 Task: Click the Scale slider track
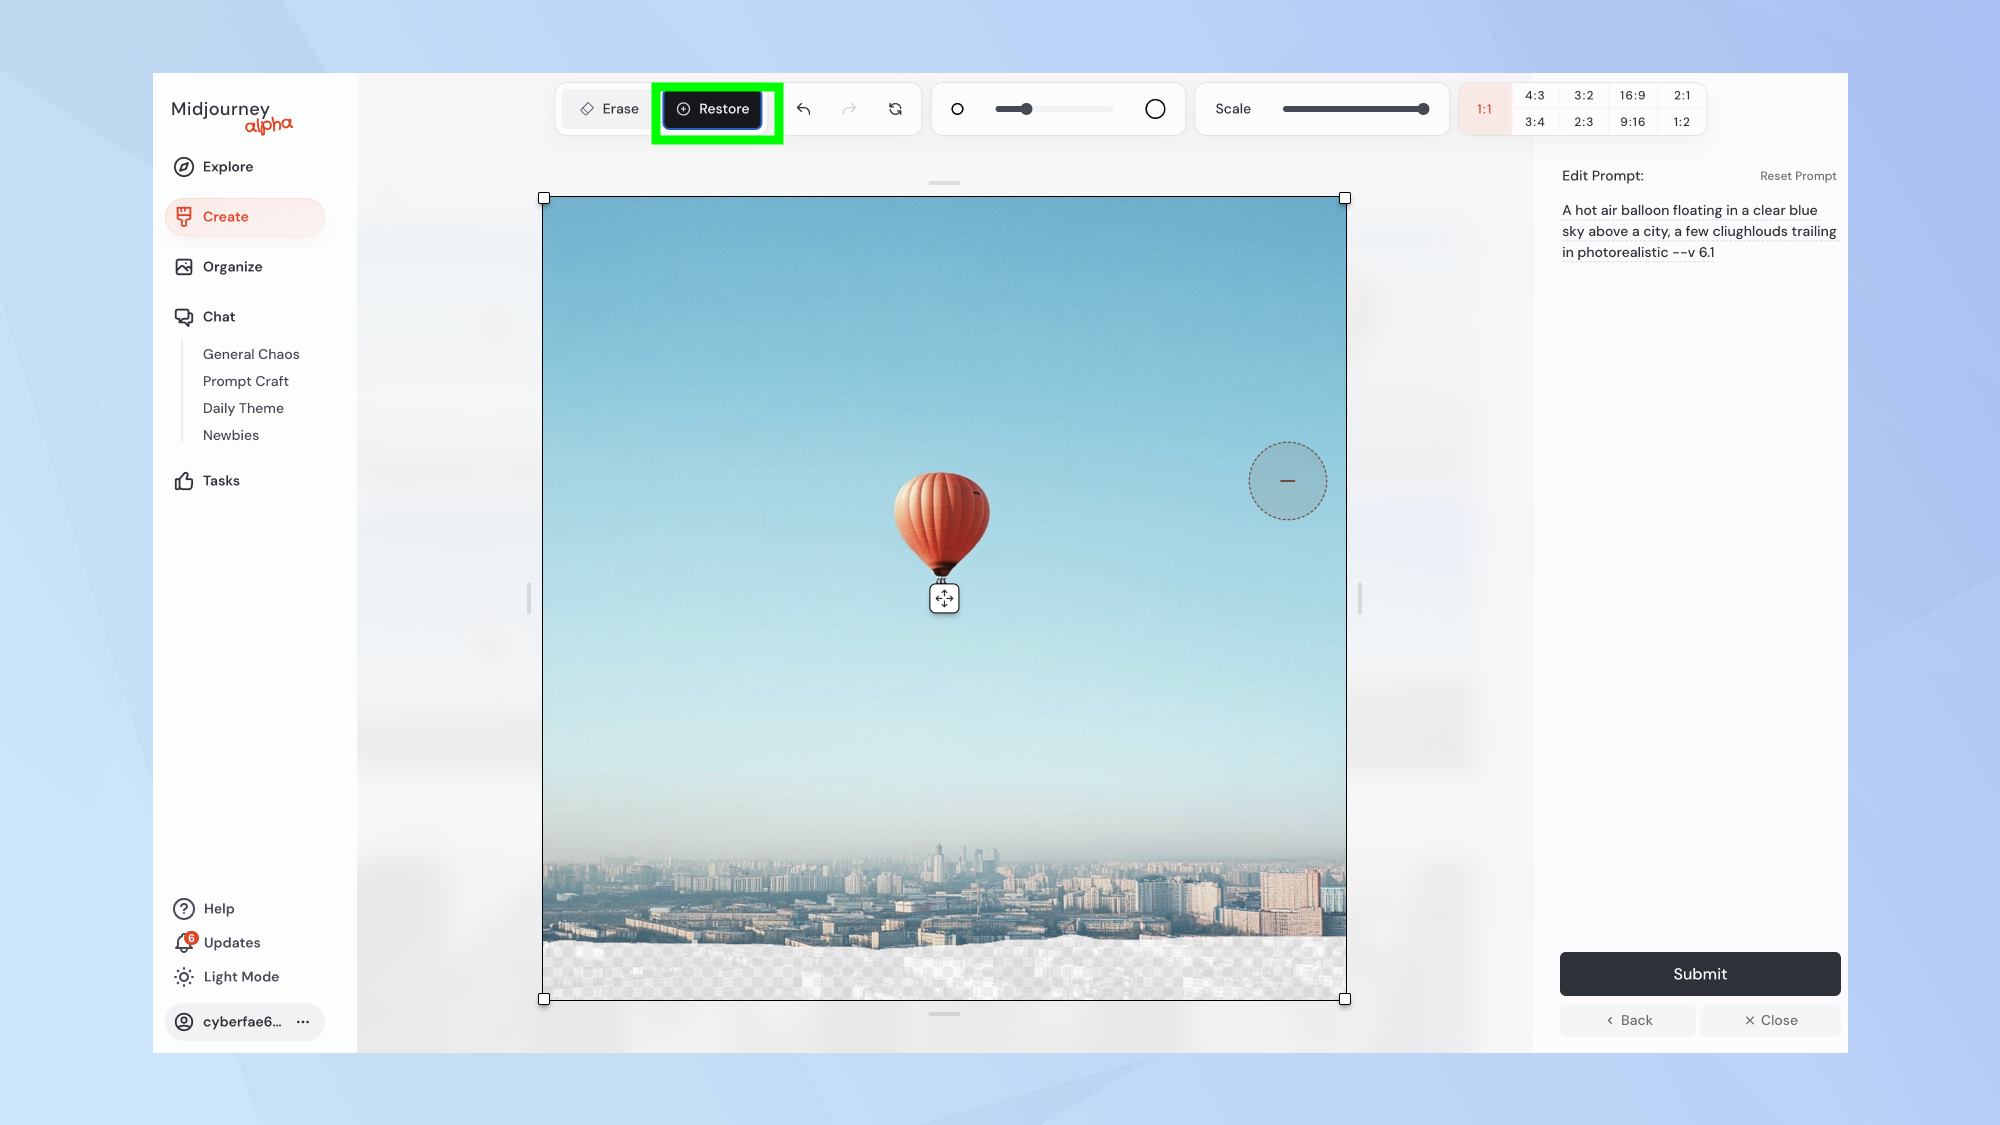[x=1353, y=109]
